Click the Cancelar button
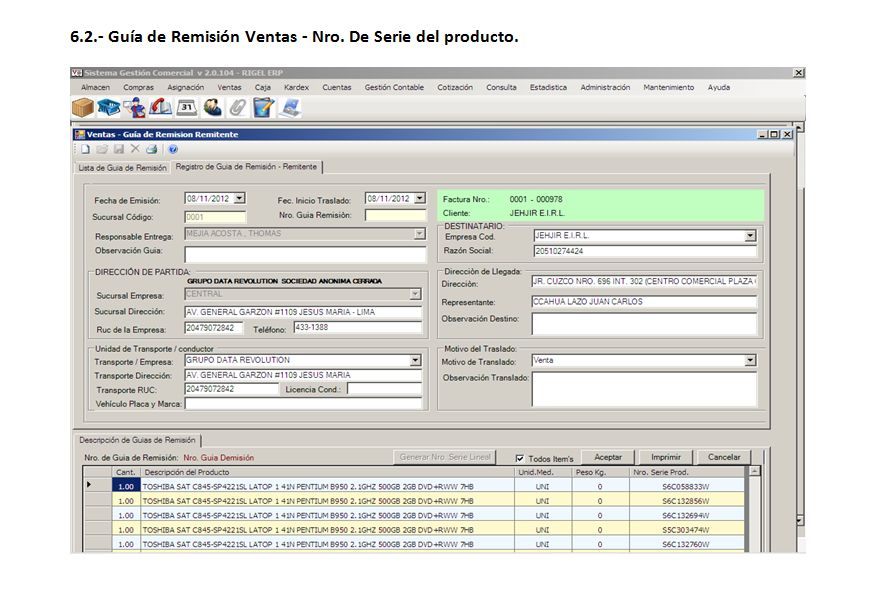The image size is (880, 593). (724, 457)
